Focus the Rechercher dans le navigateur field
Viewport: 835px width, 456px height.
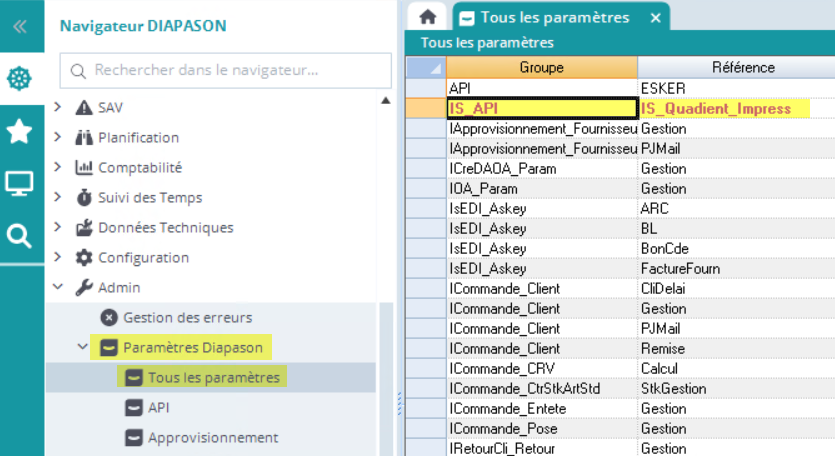pyautogui.click(x=226, y=70)
